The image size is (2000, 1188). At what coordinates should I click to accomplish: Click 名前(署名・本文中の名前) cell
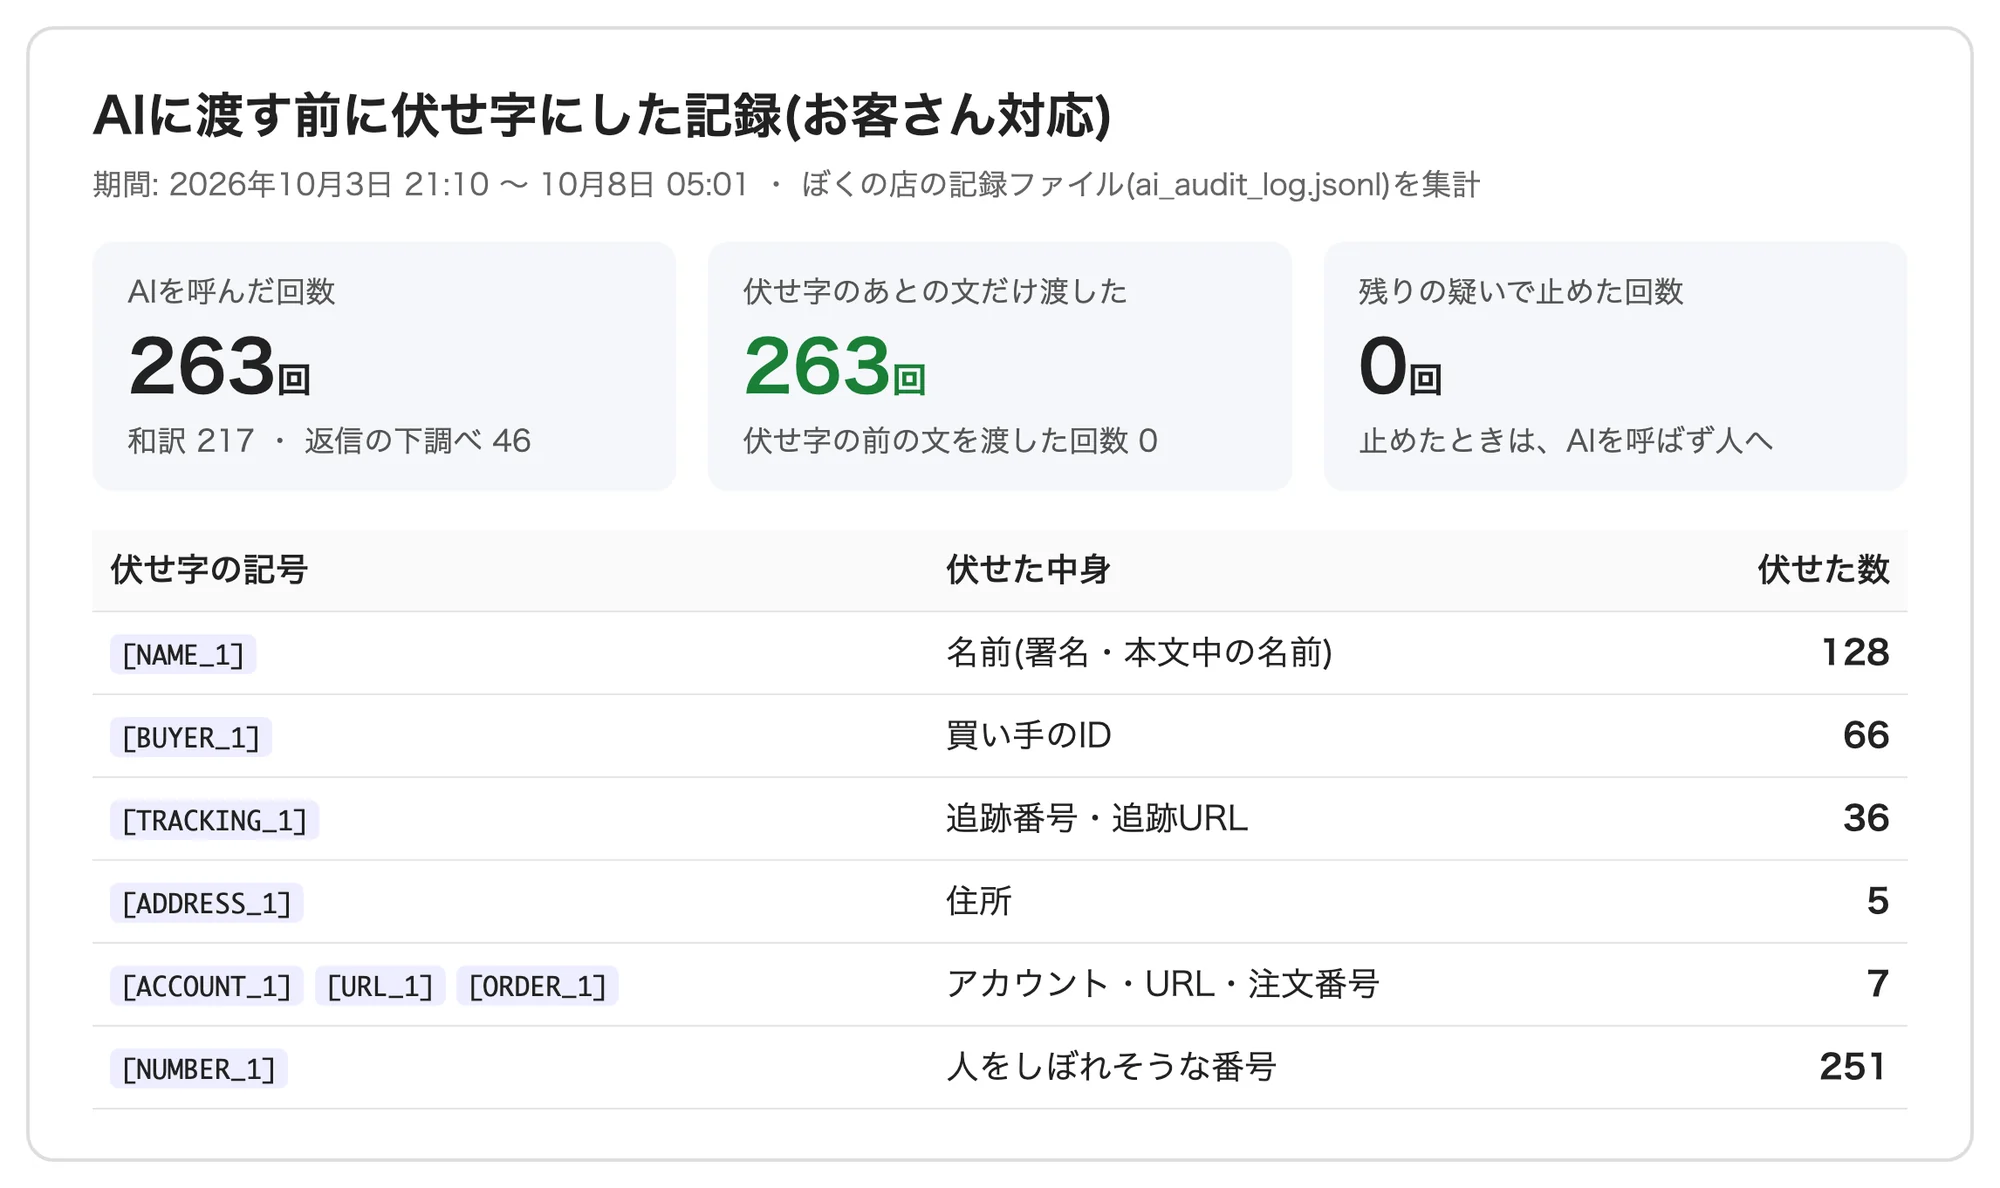[x=1139, y=653]
